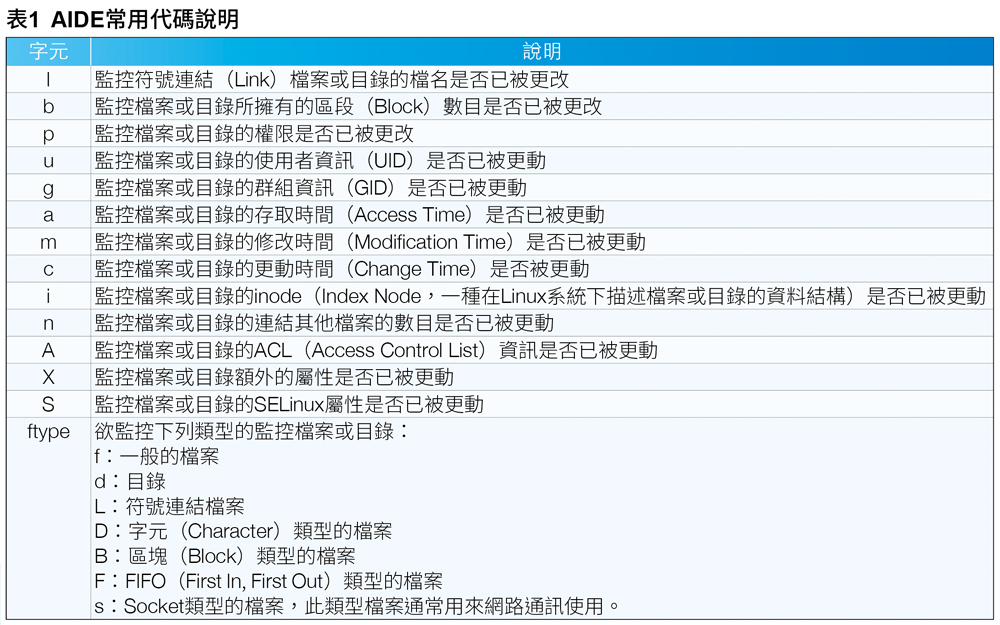
Task: Select the 'u' character cell
Action: (48, 161)
